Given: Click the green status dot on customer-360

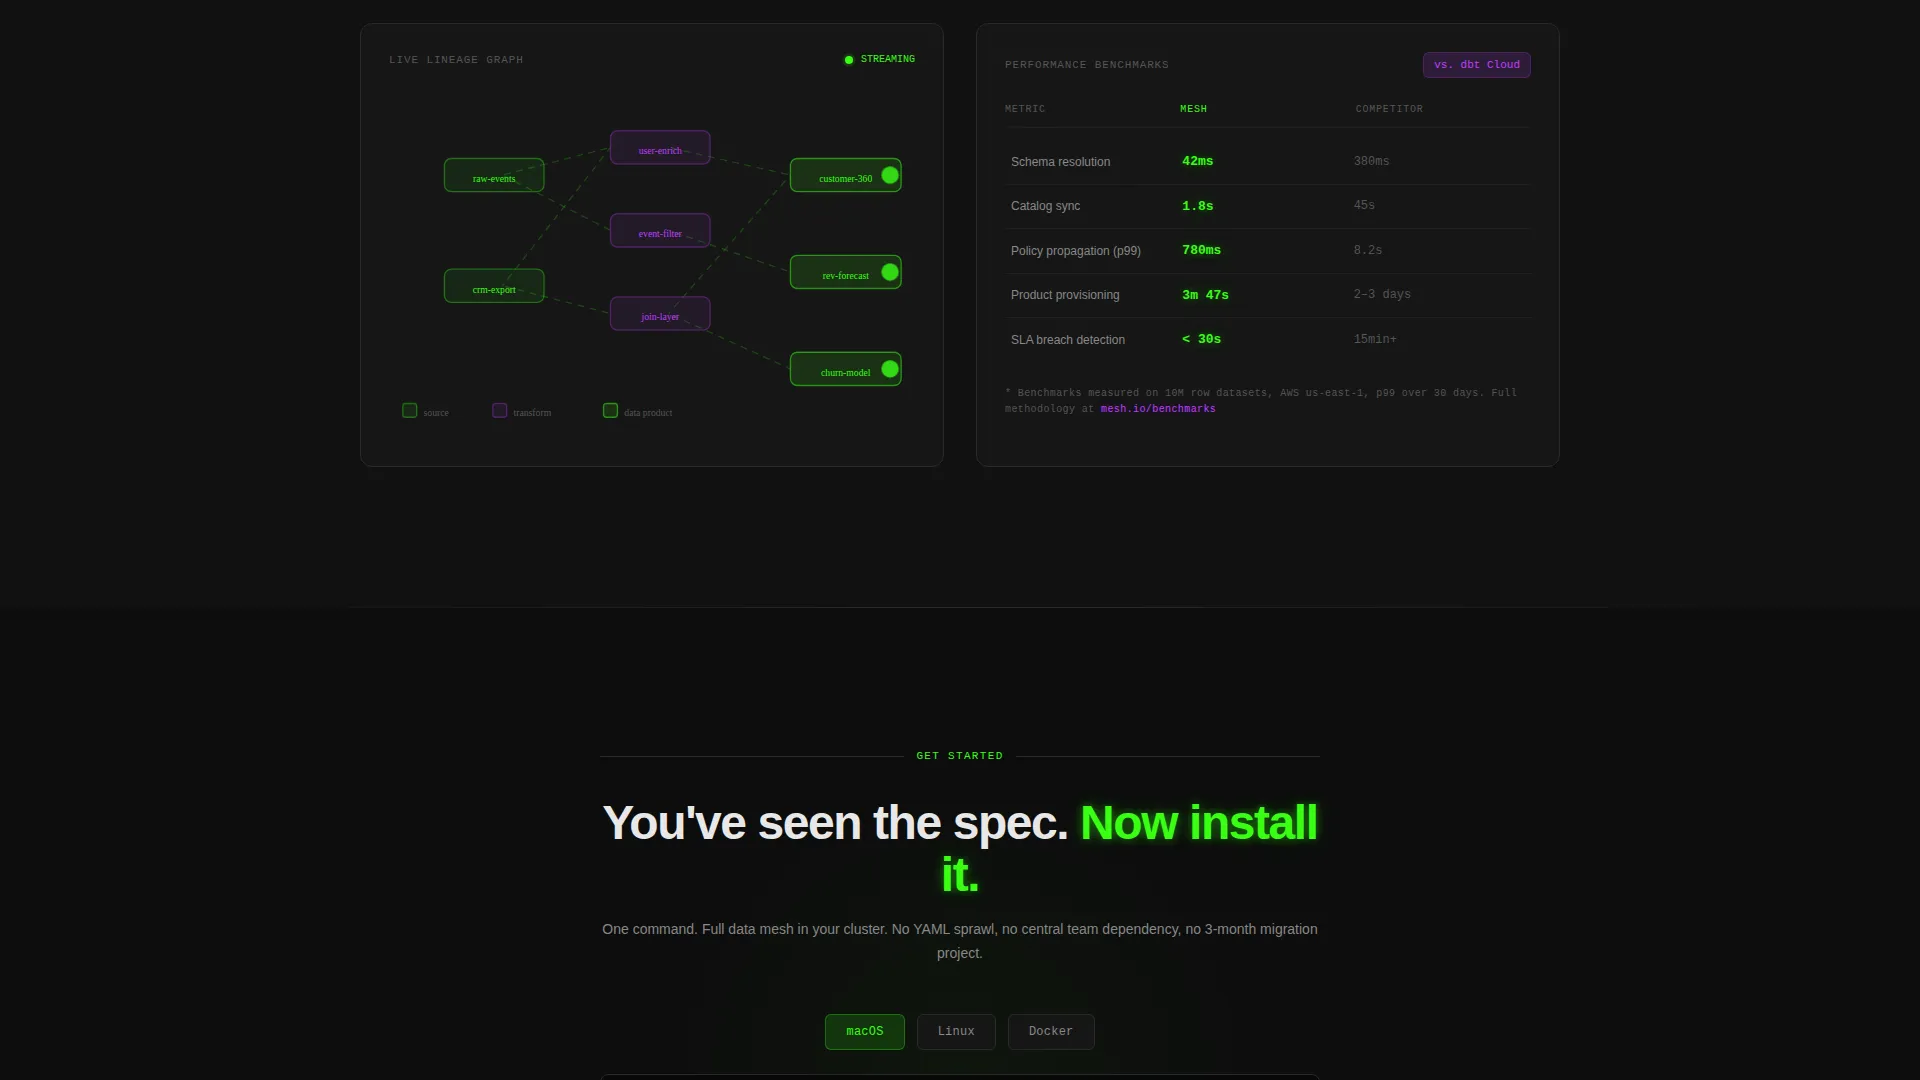Looking at the screenshot, I should 890,175.
